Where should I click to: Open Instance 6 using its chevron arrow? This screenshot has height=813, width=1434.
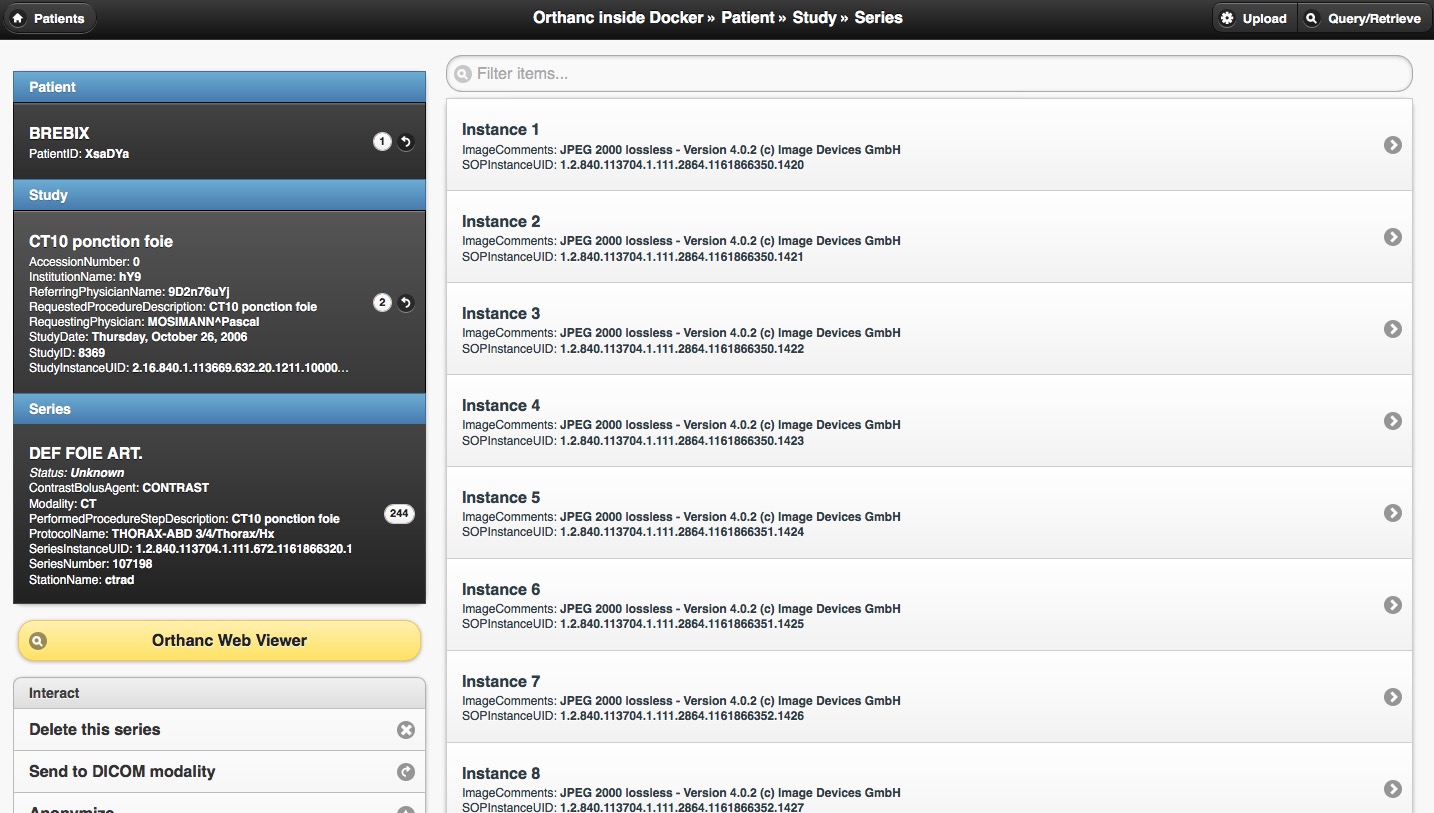click(x=1392, y=605)
